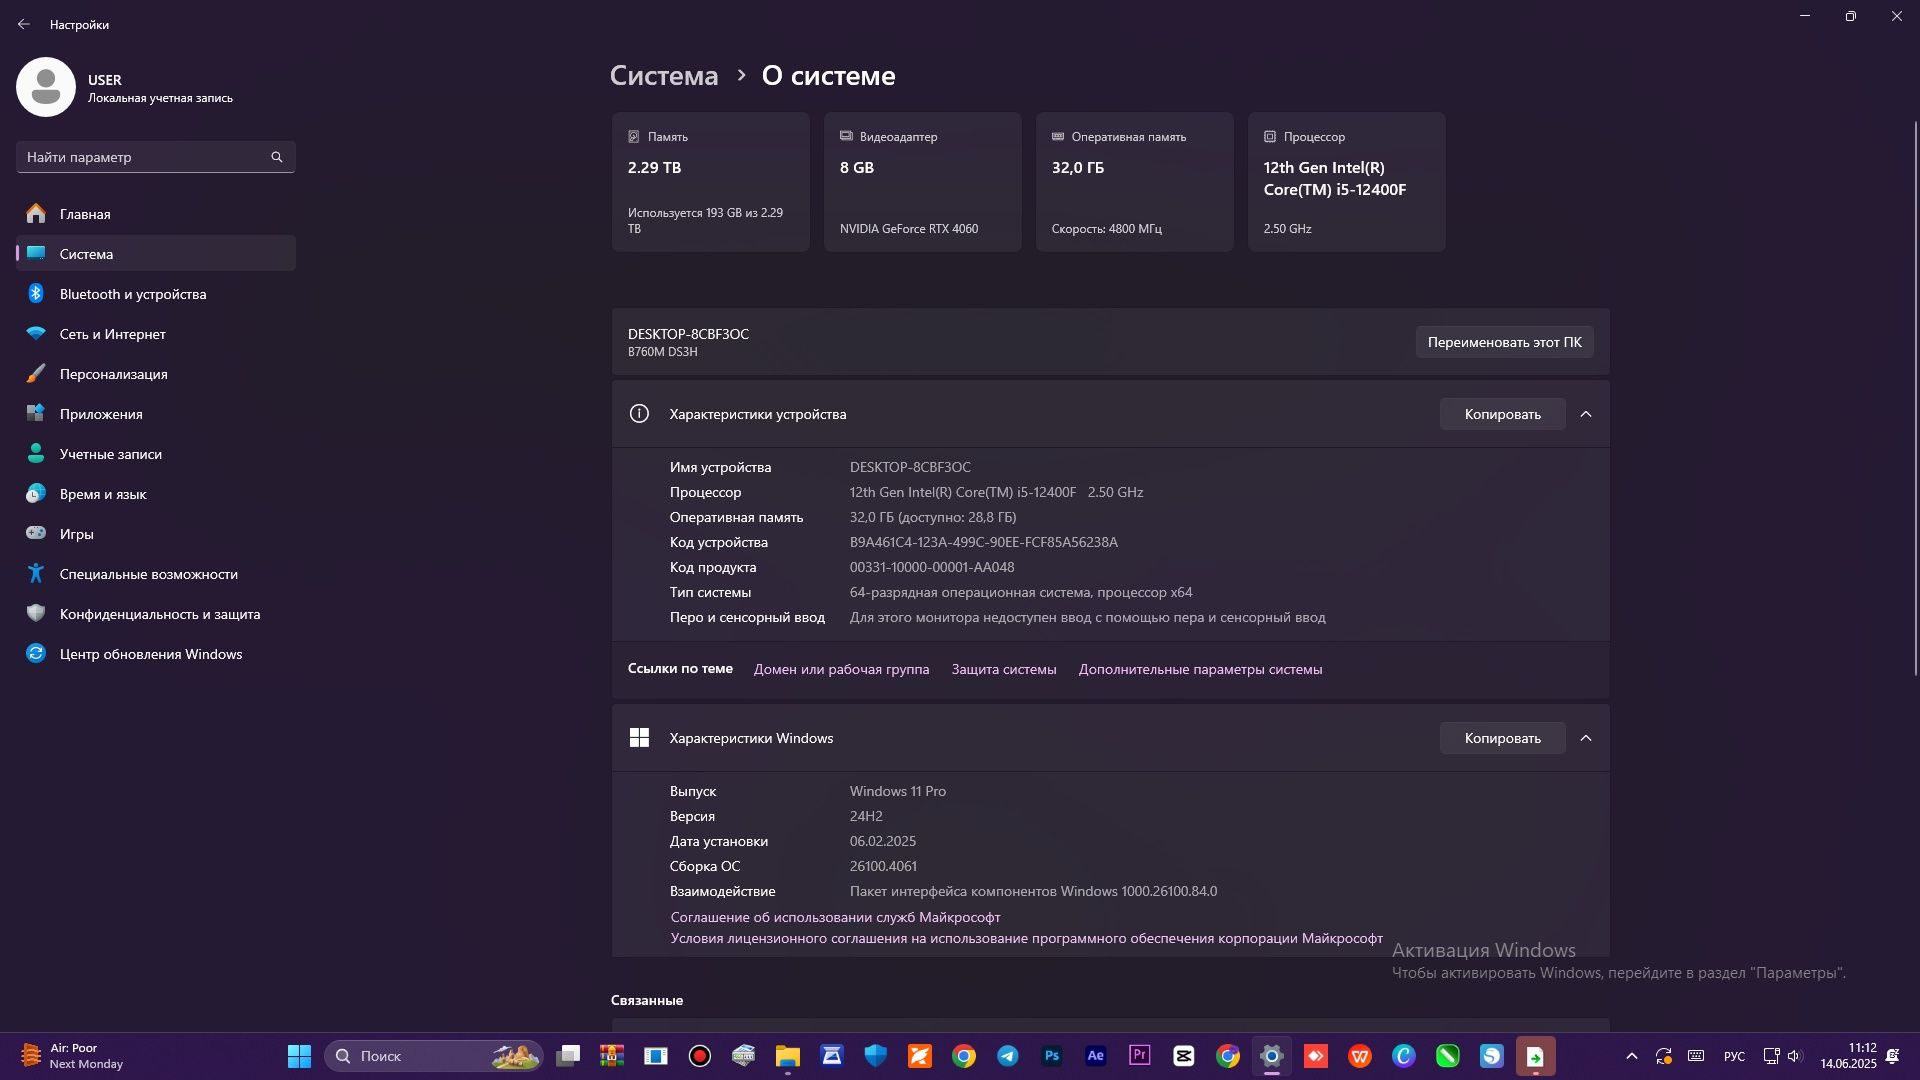Open the USER local account profile
The height and width of the screenshot is (1080, 1920).
pos(125,87)
